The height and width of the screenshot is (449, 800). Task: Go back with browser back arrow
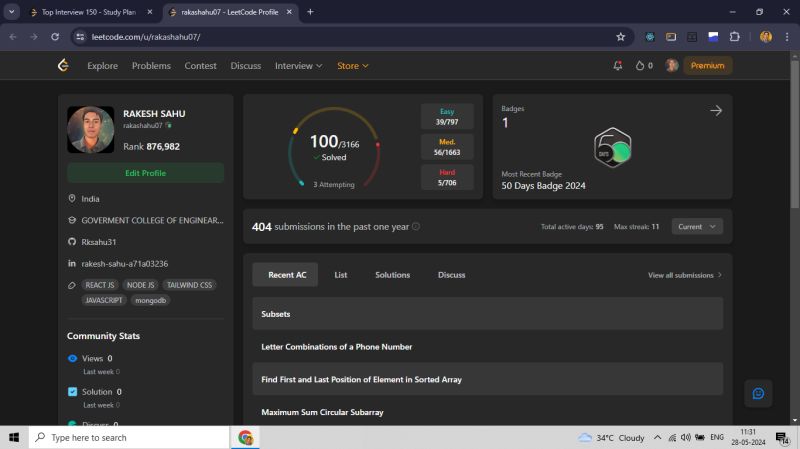[x=13, y=37]
